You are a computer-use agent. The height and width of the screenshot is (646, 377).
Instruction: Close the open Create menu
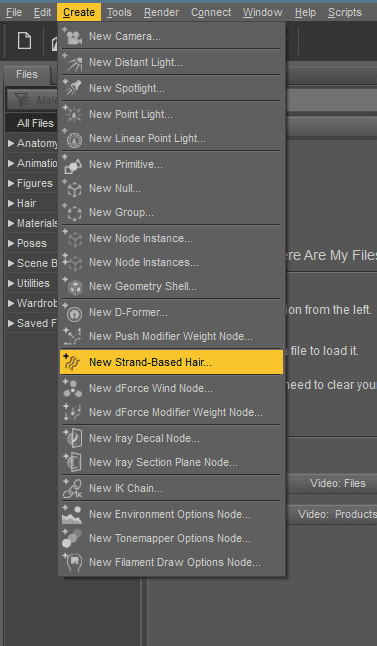[79, 12]
